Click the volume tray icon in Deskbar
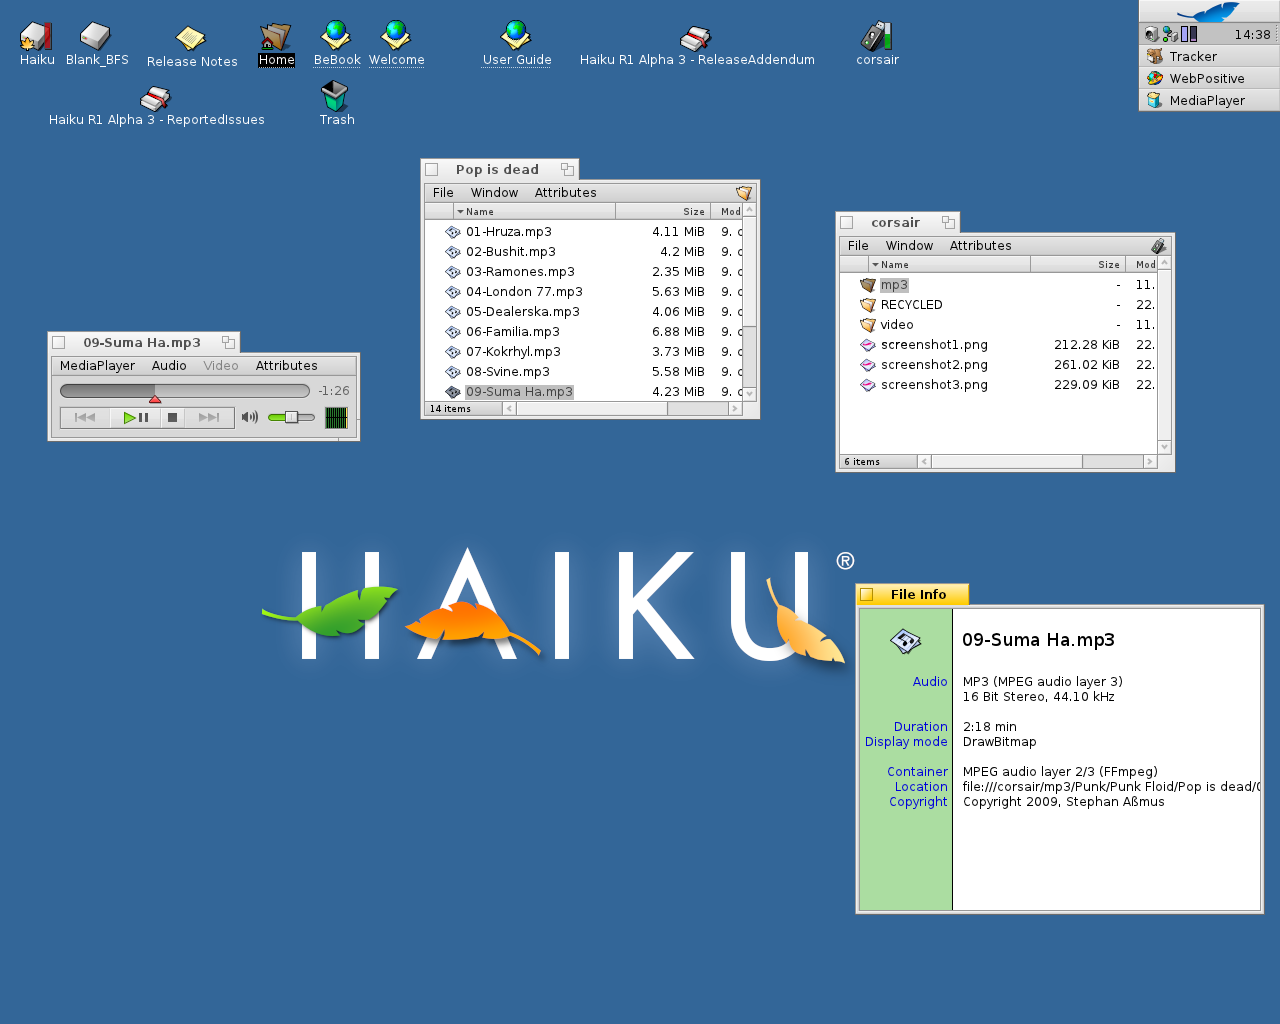Screen dimensions: 1280x1024 click(1151, 34)
